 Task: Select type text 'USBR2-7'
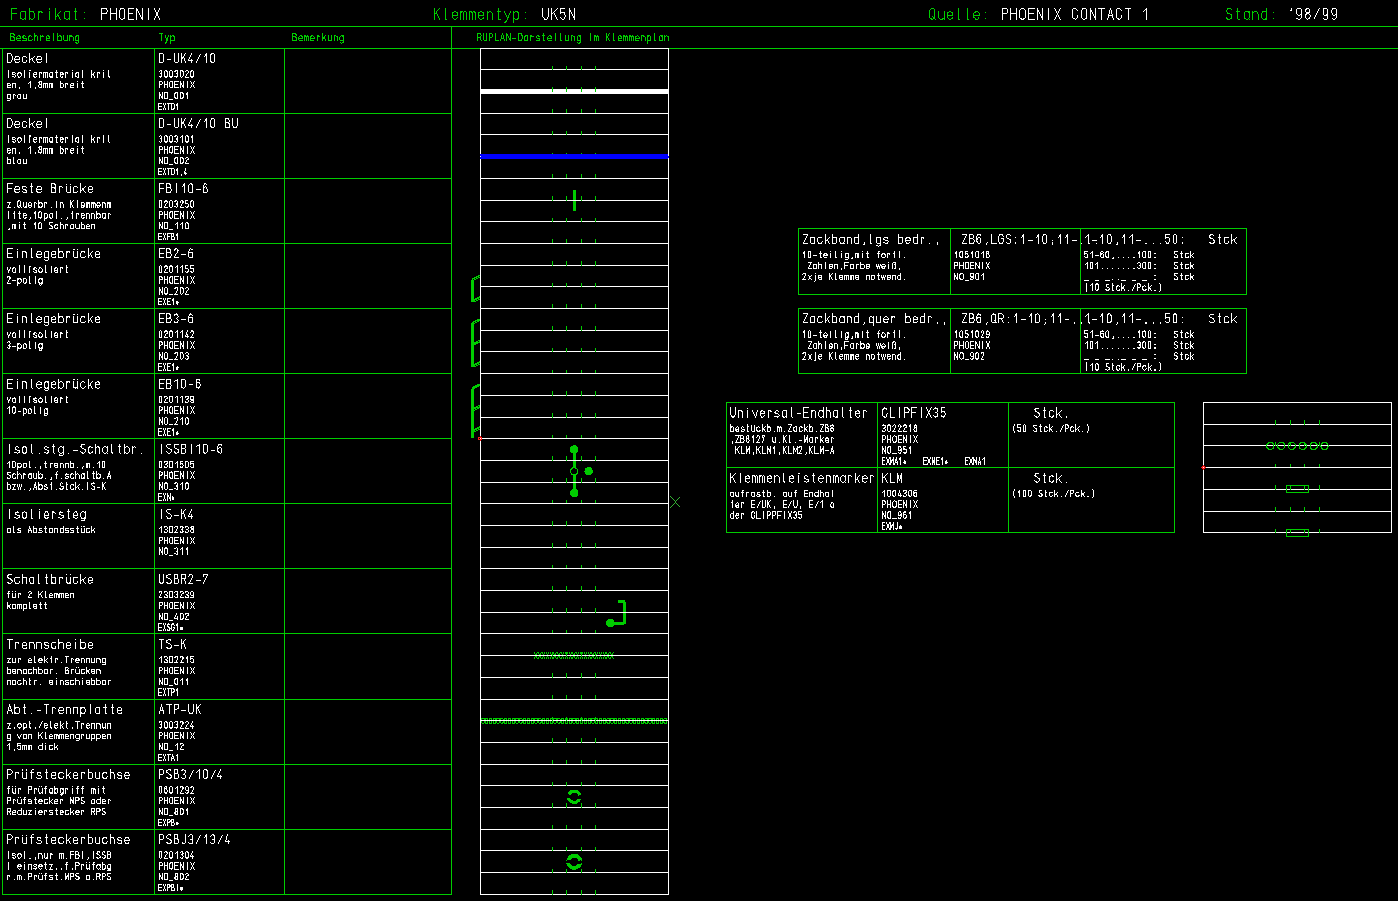[x=183, y=580]
